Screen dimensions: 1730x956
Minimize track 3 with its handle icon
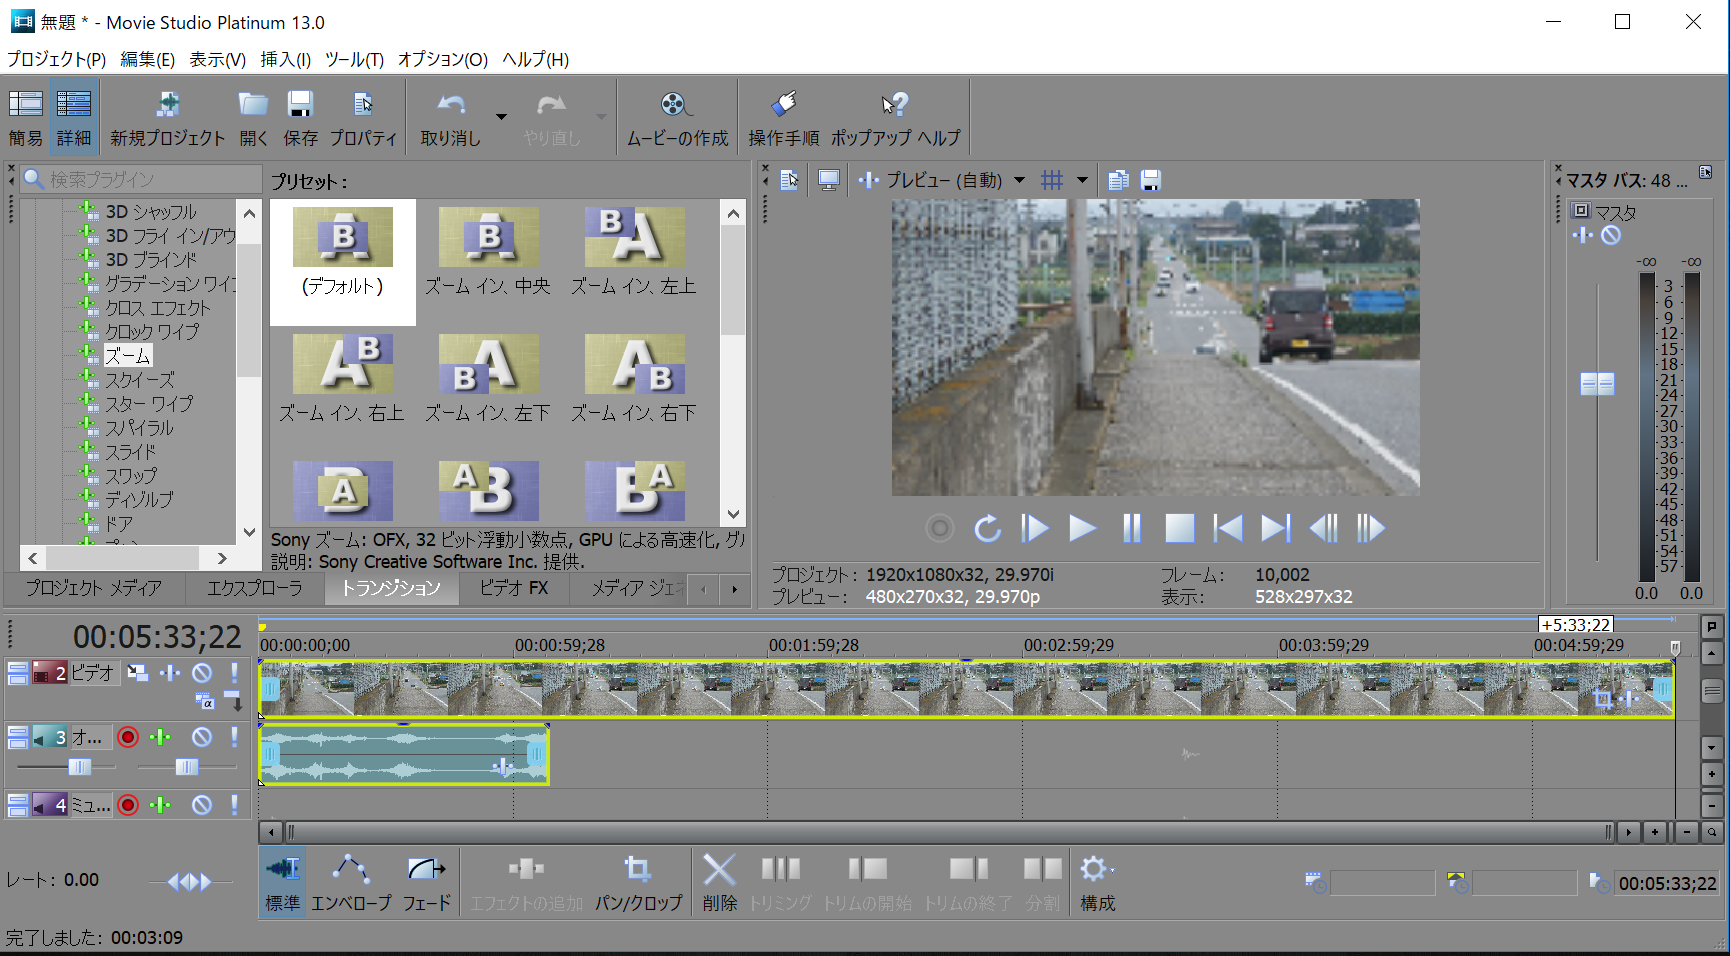18,737
